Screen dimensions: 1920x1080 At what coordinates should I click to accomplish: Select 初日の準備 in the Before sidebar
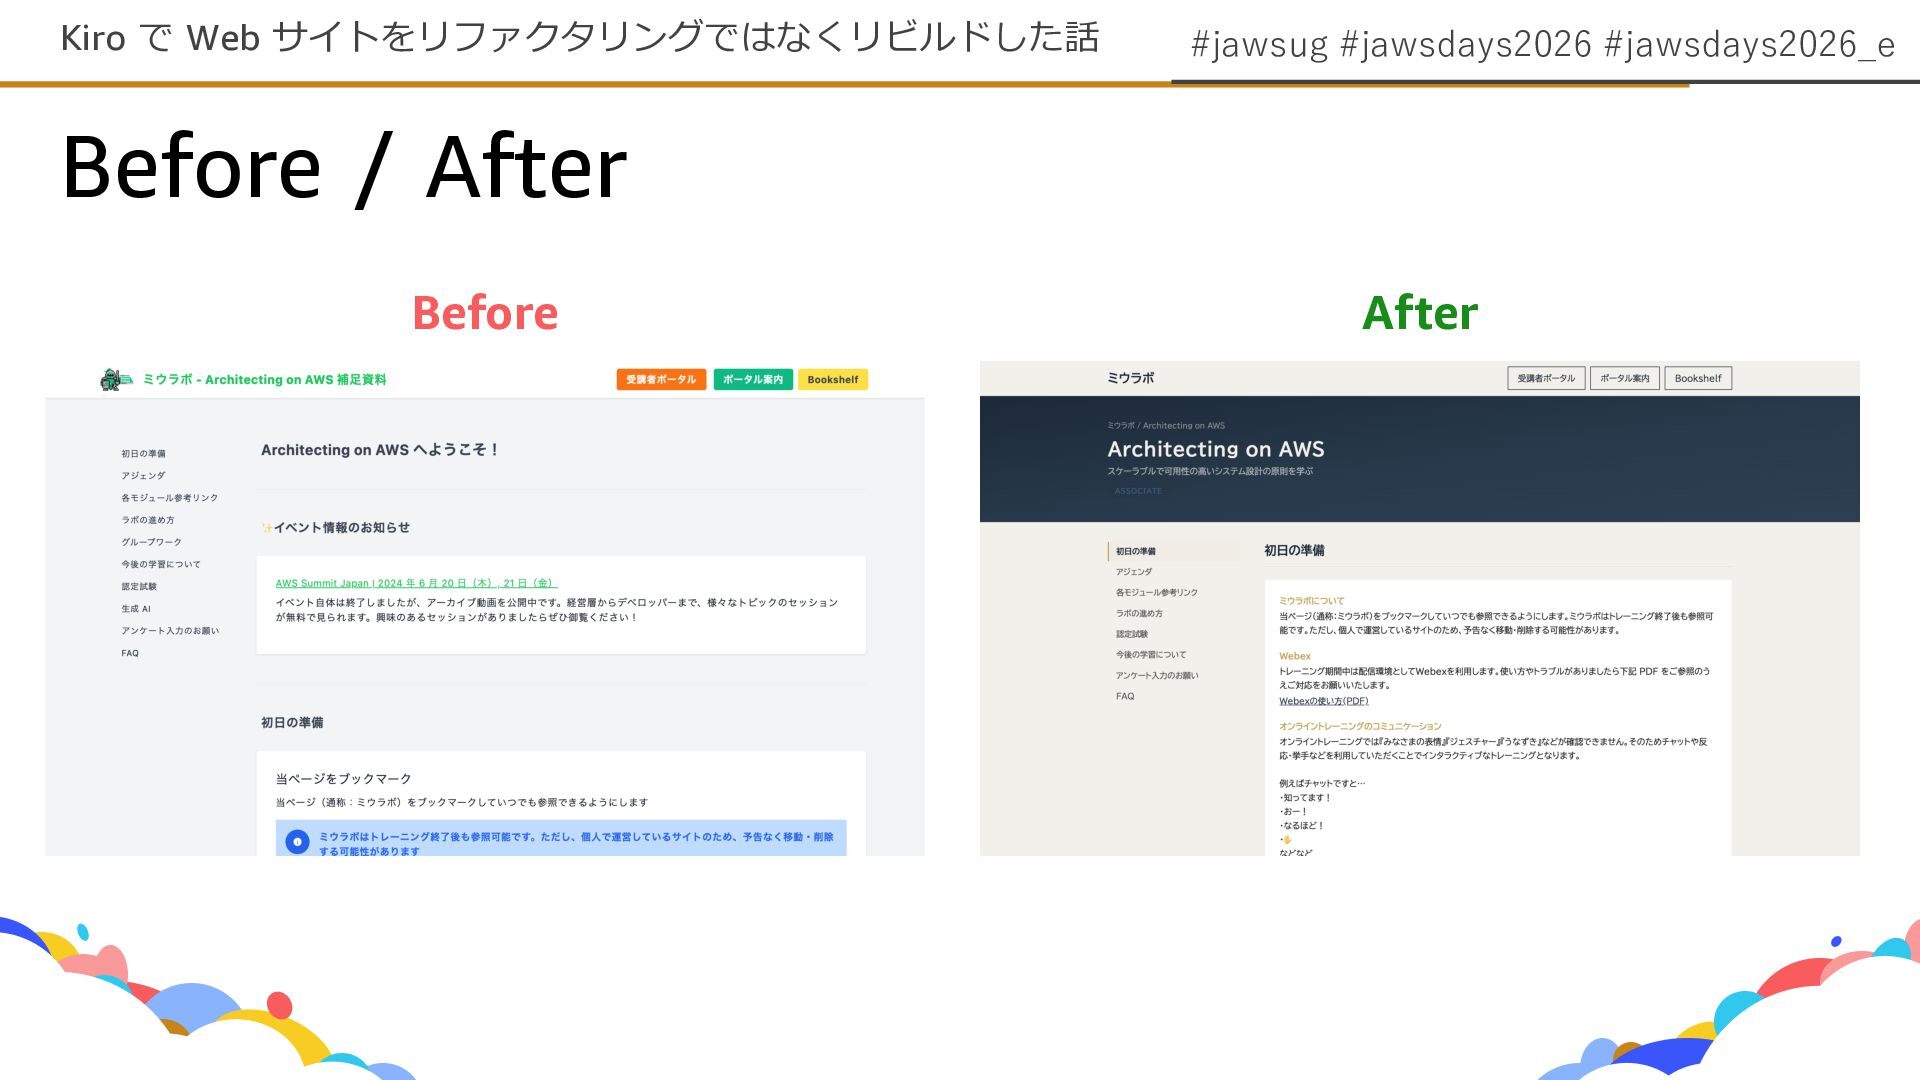(x=144, y=454)
